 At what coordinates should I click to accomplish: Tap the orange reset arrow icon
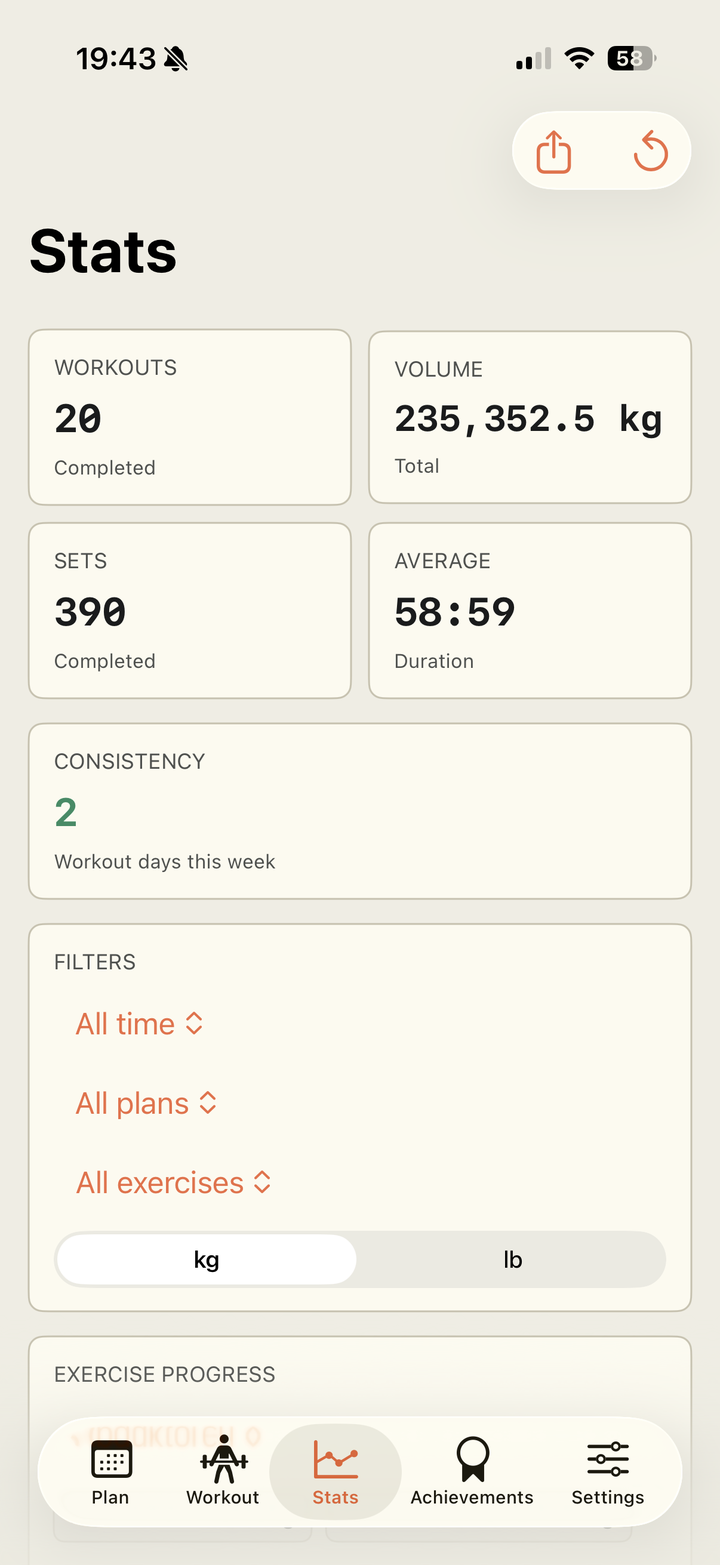[650, 152]
